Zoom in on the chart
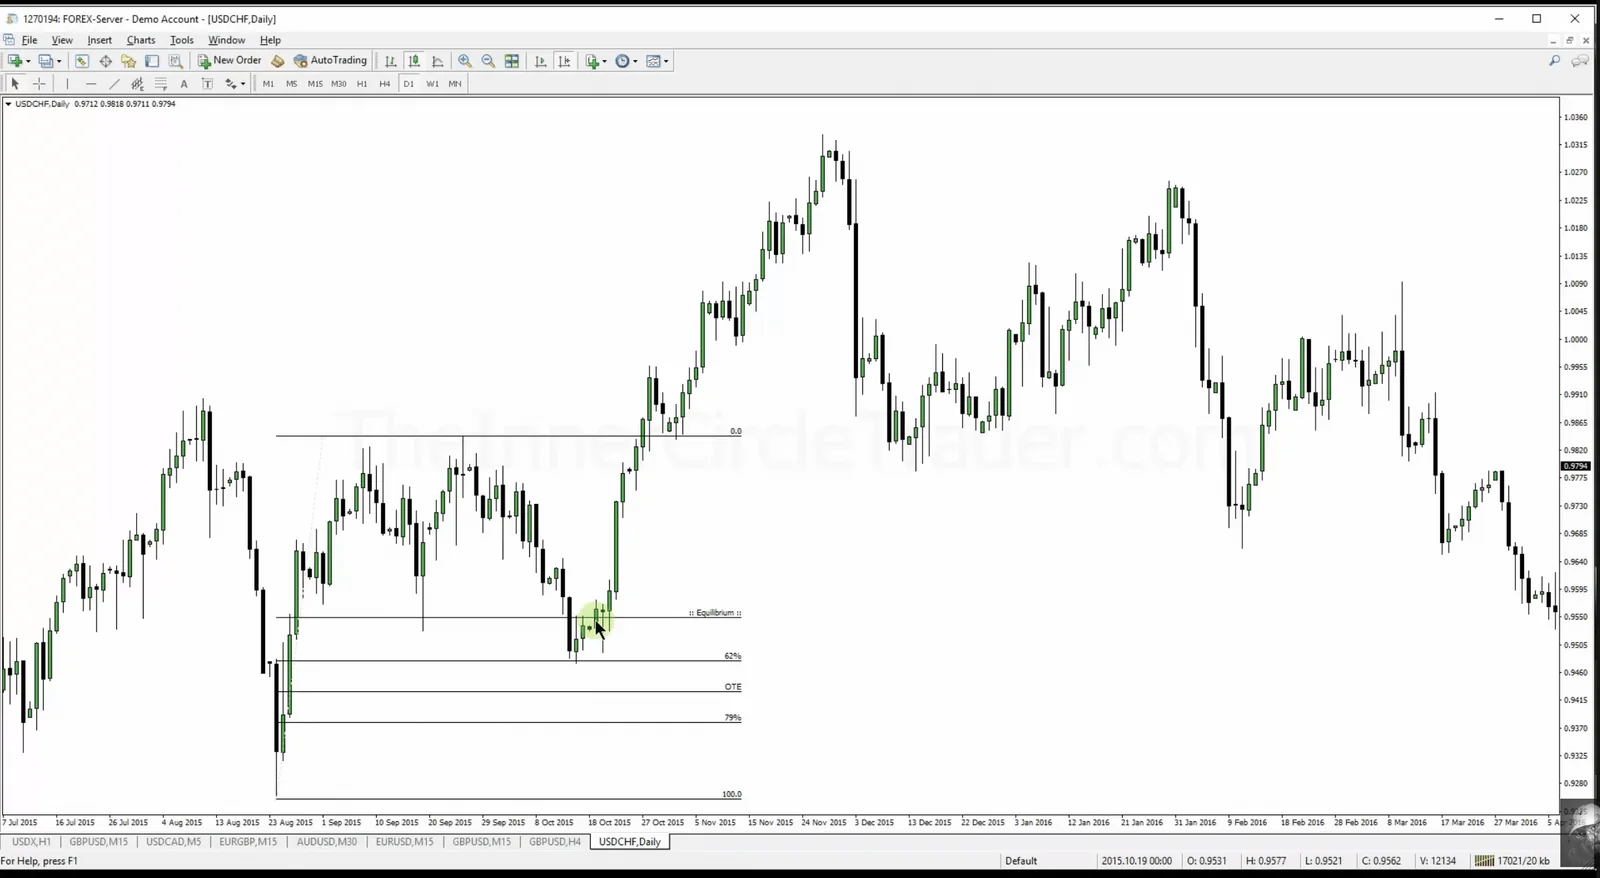Screen dimensions: 1600x878 pyautogui.click(x=465, y=61)
